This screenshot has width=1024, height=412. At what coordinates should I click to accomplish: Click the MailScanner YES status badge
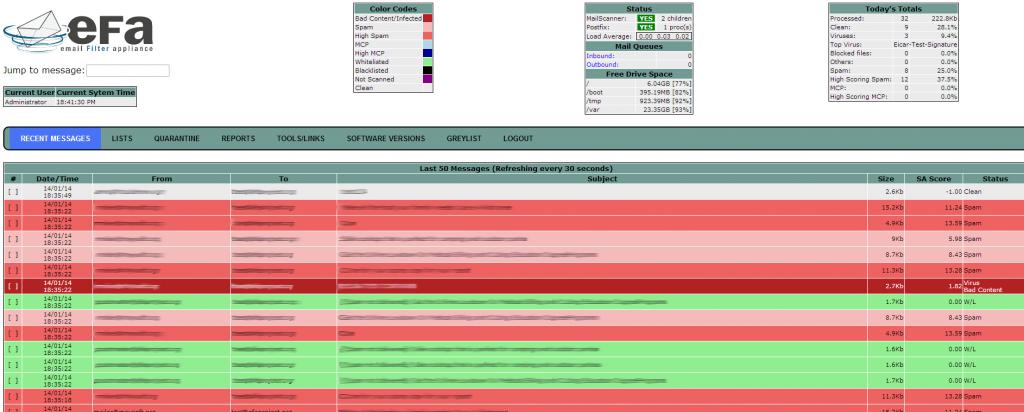coord(648,18)
